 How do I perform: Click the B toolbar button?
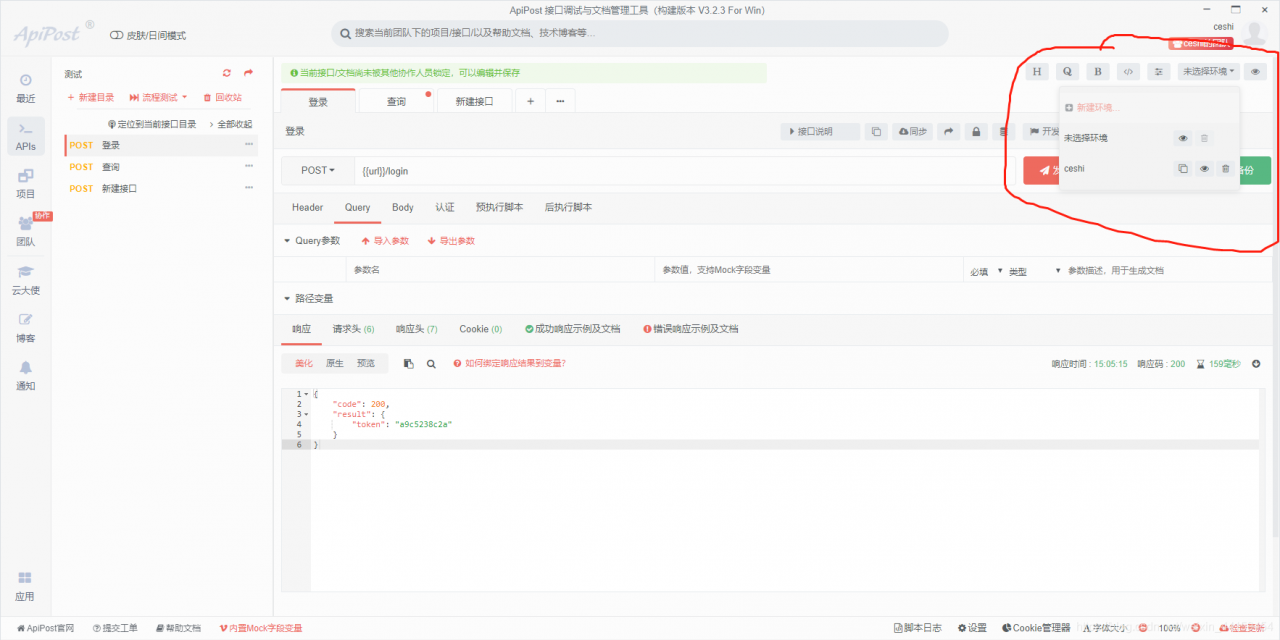1098,72
